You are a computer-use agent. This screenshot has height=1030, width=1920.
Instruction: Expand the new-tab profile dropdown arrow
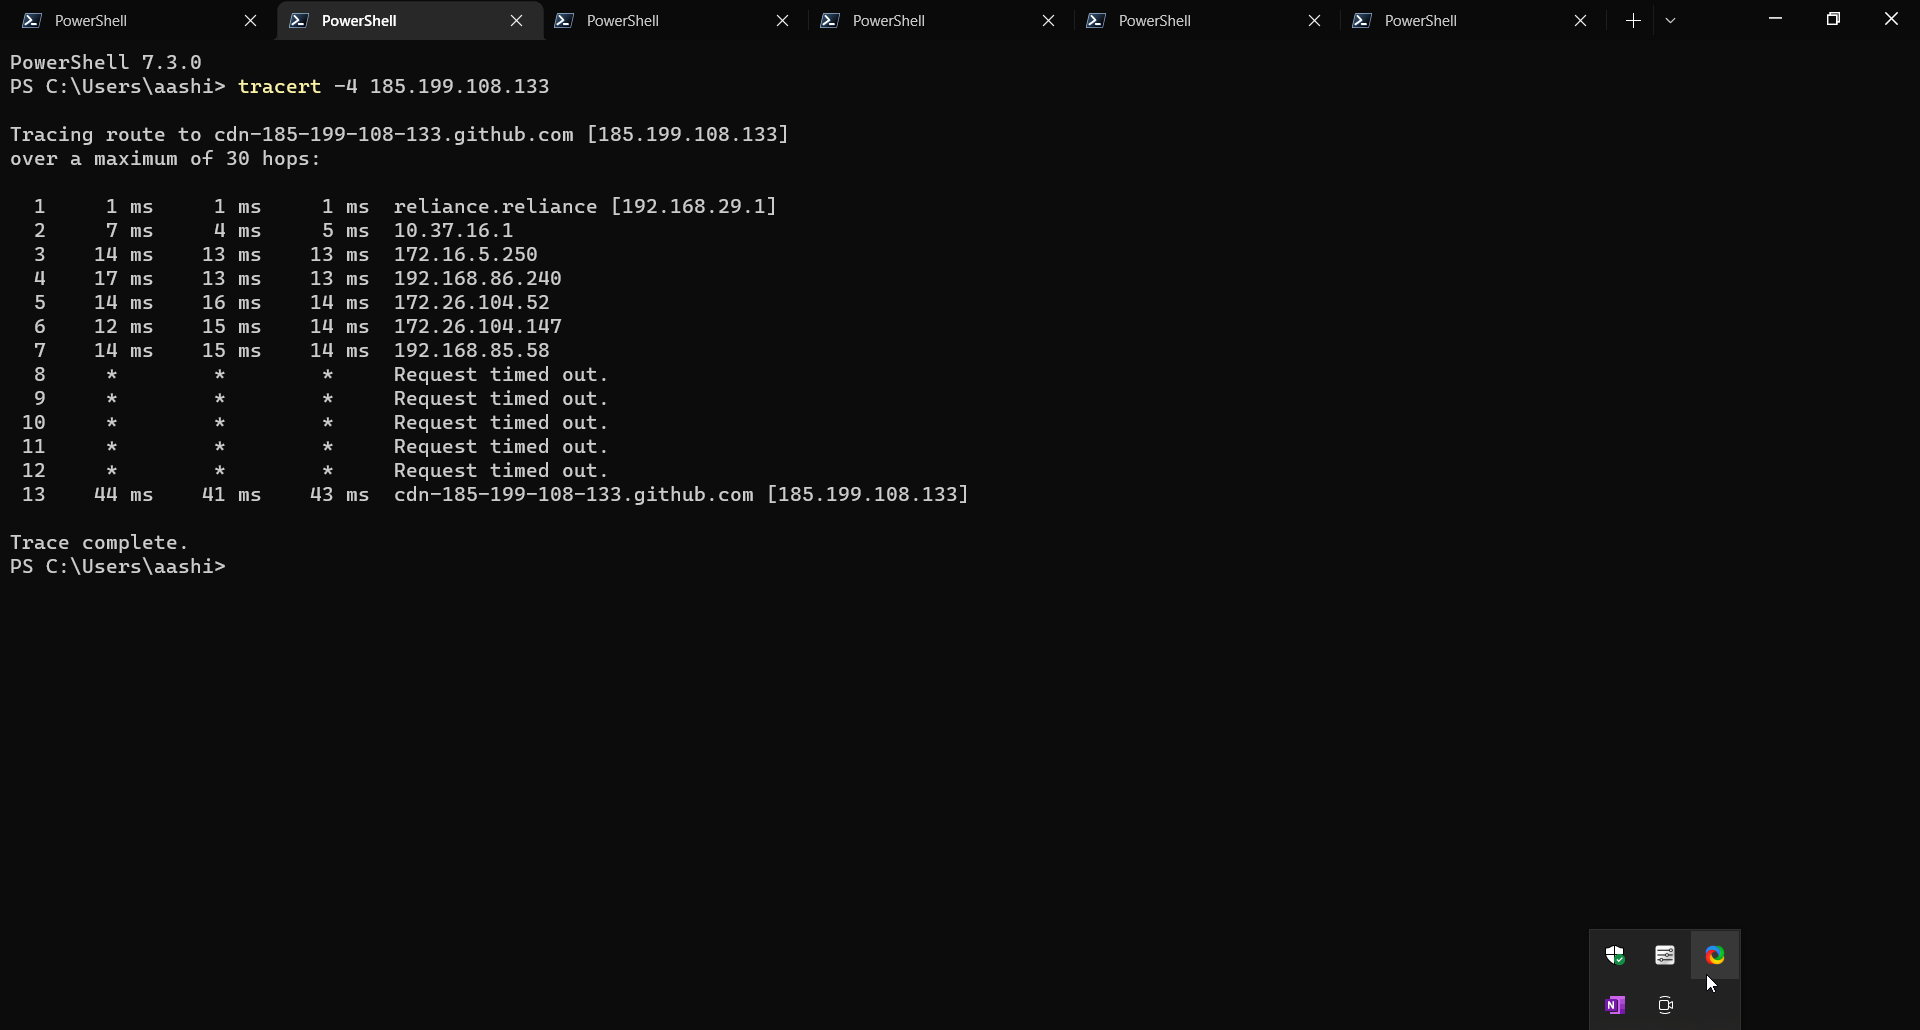[1670, 20]
